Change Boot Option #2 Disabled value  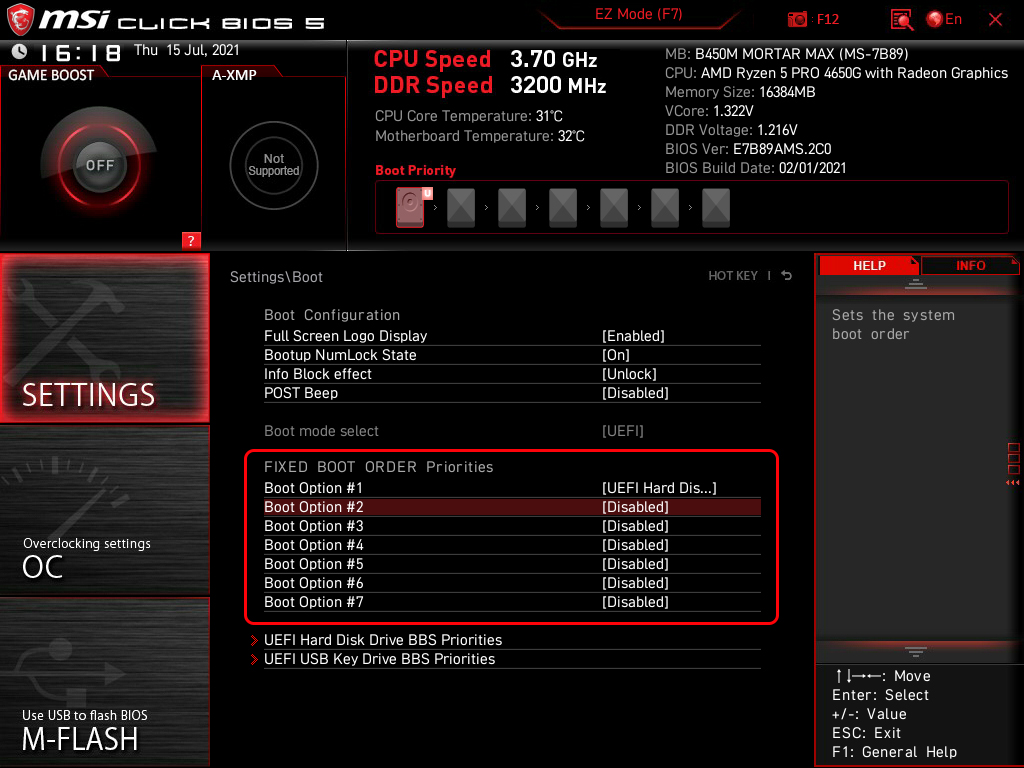[x=635, y=507]
